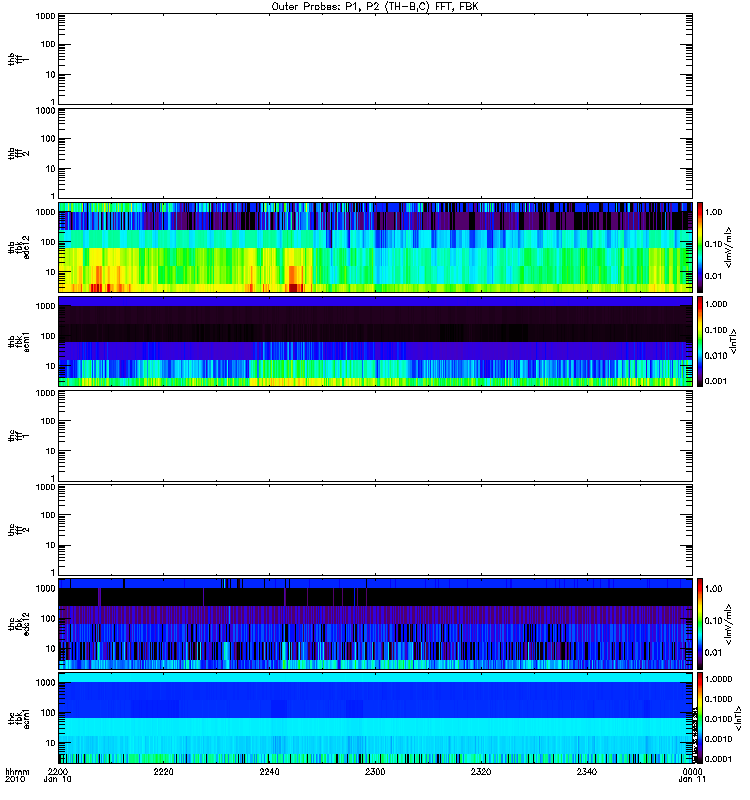Click the 'thc fff 2' axis label
The image size is (750, 800).
pyautogui.click(x=18, y=530)
